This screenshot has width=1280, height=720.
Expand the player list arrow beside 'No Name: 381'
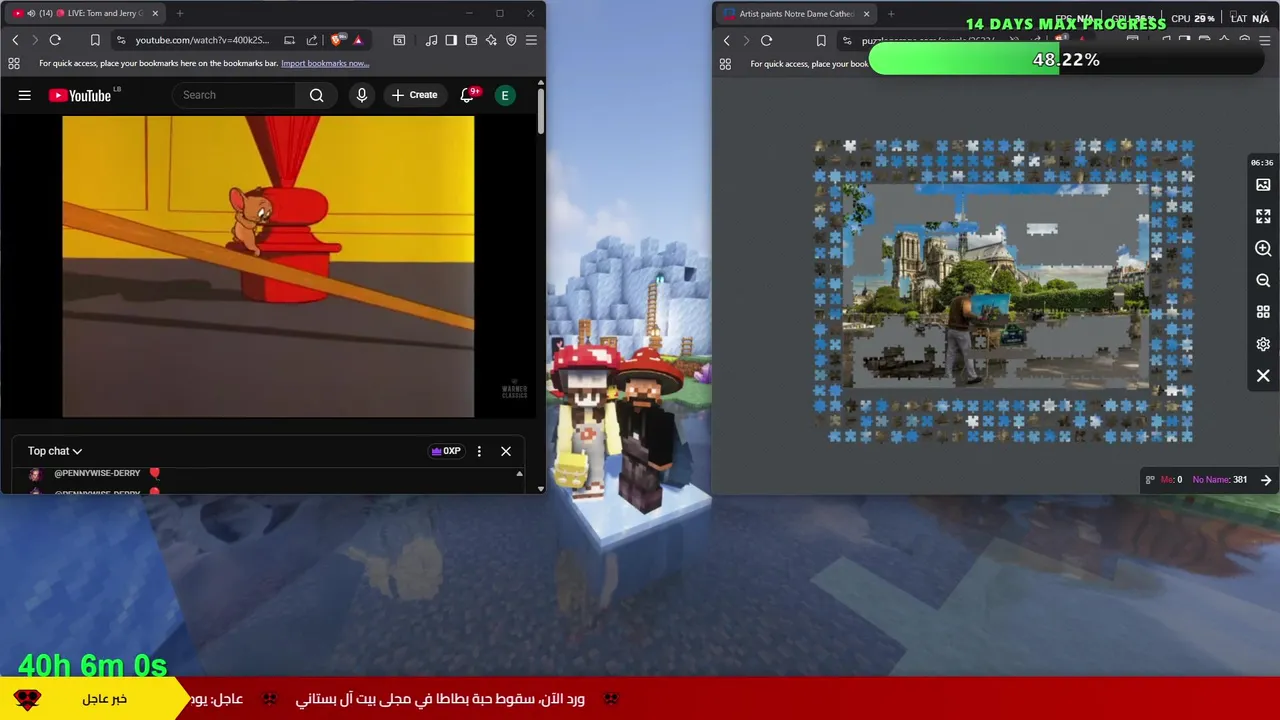1266,480
